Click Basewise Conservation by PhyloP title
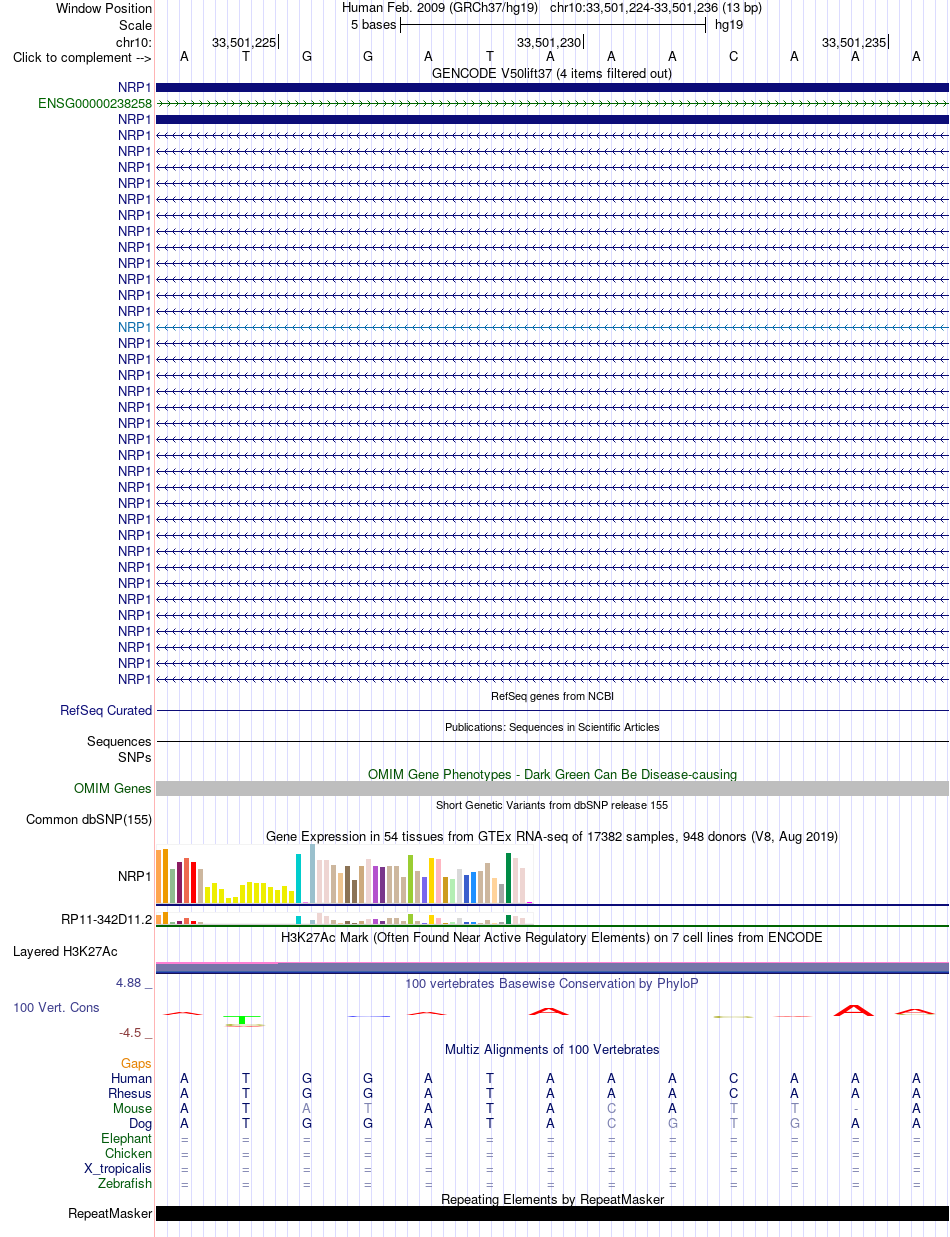This screenshot has height=1237, width=950. point(552,984)
